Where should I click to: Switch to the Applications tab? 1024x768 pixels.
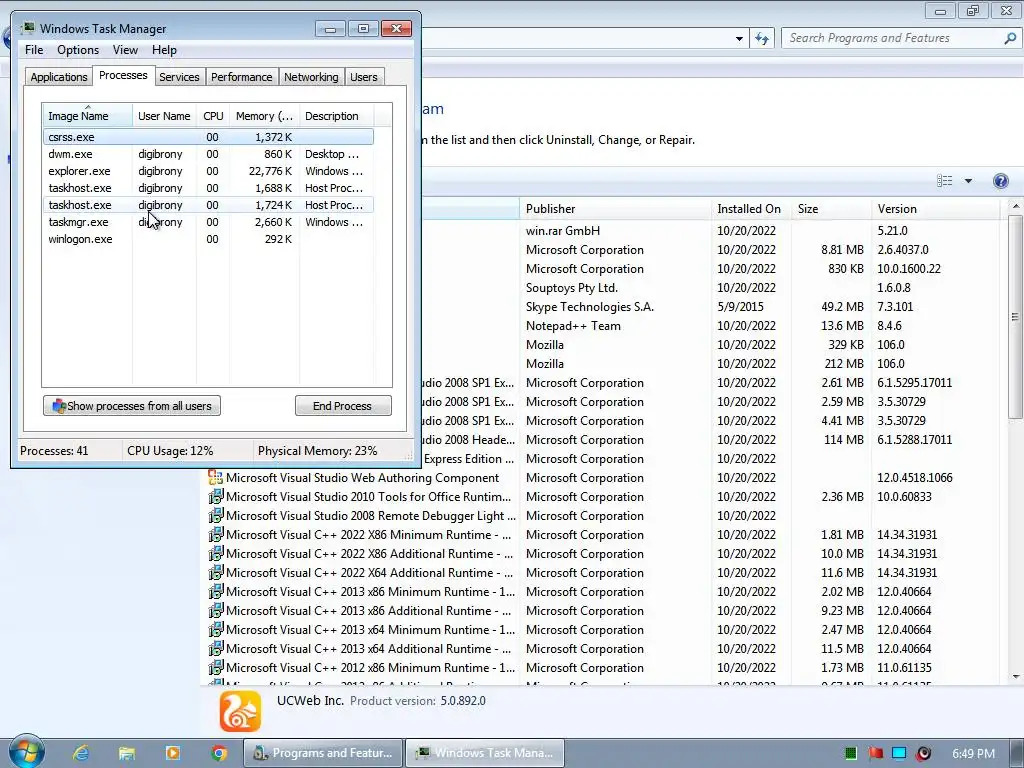pos(59,77)
